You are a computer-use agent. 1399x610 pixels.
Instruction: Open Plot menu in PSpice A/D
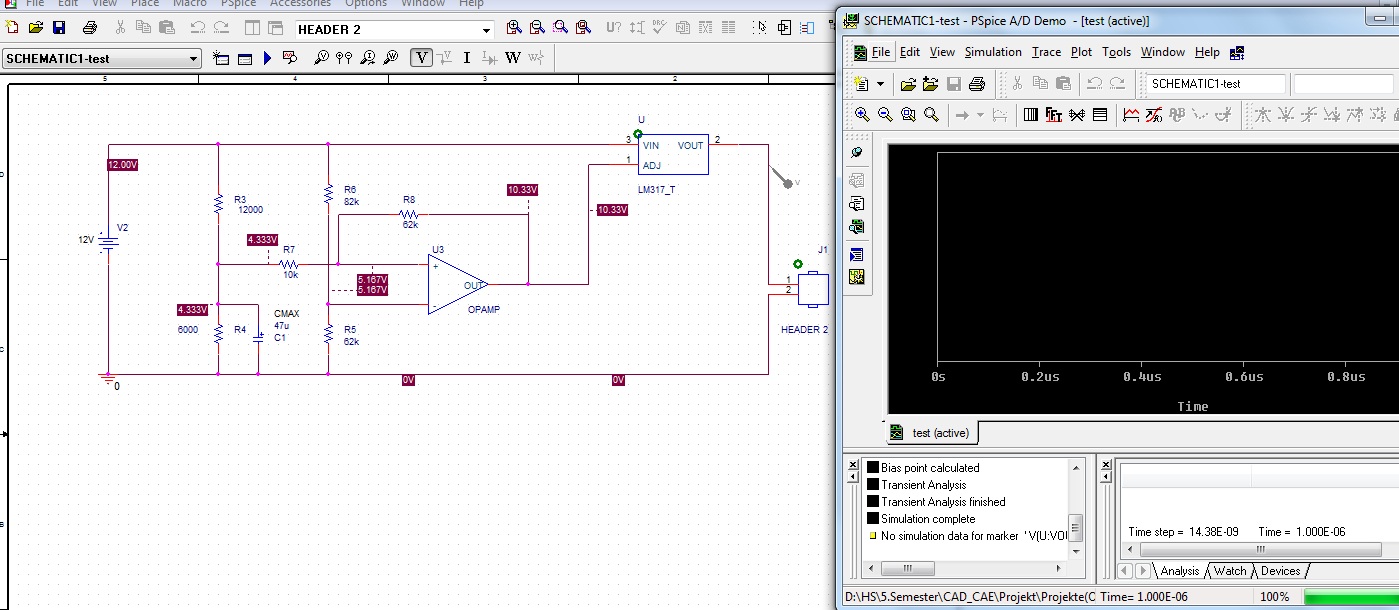click(1081, 52)
